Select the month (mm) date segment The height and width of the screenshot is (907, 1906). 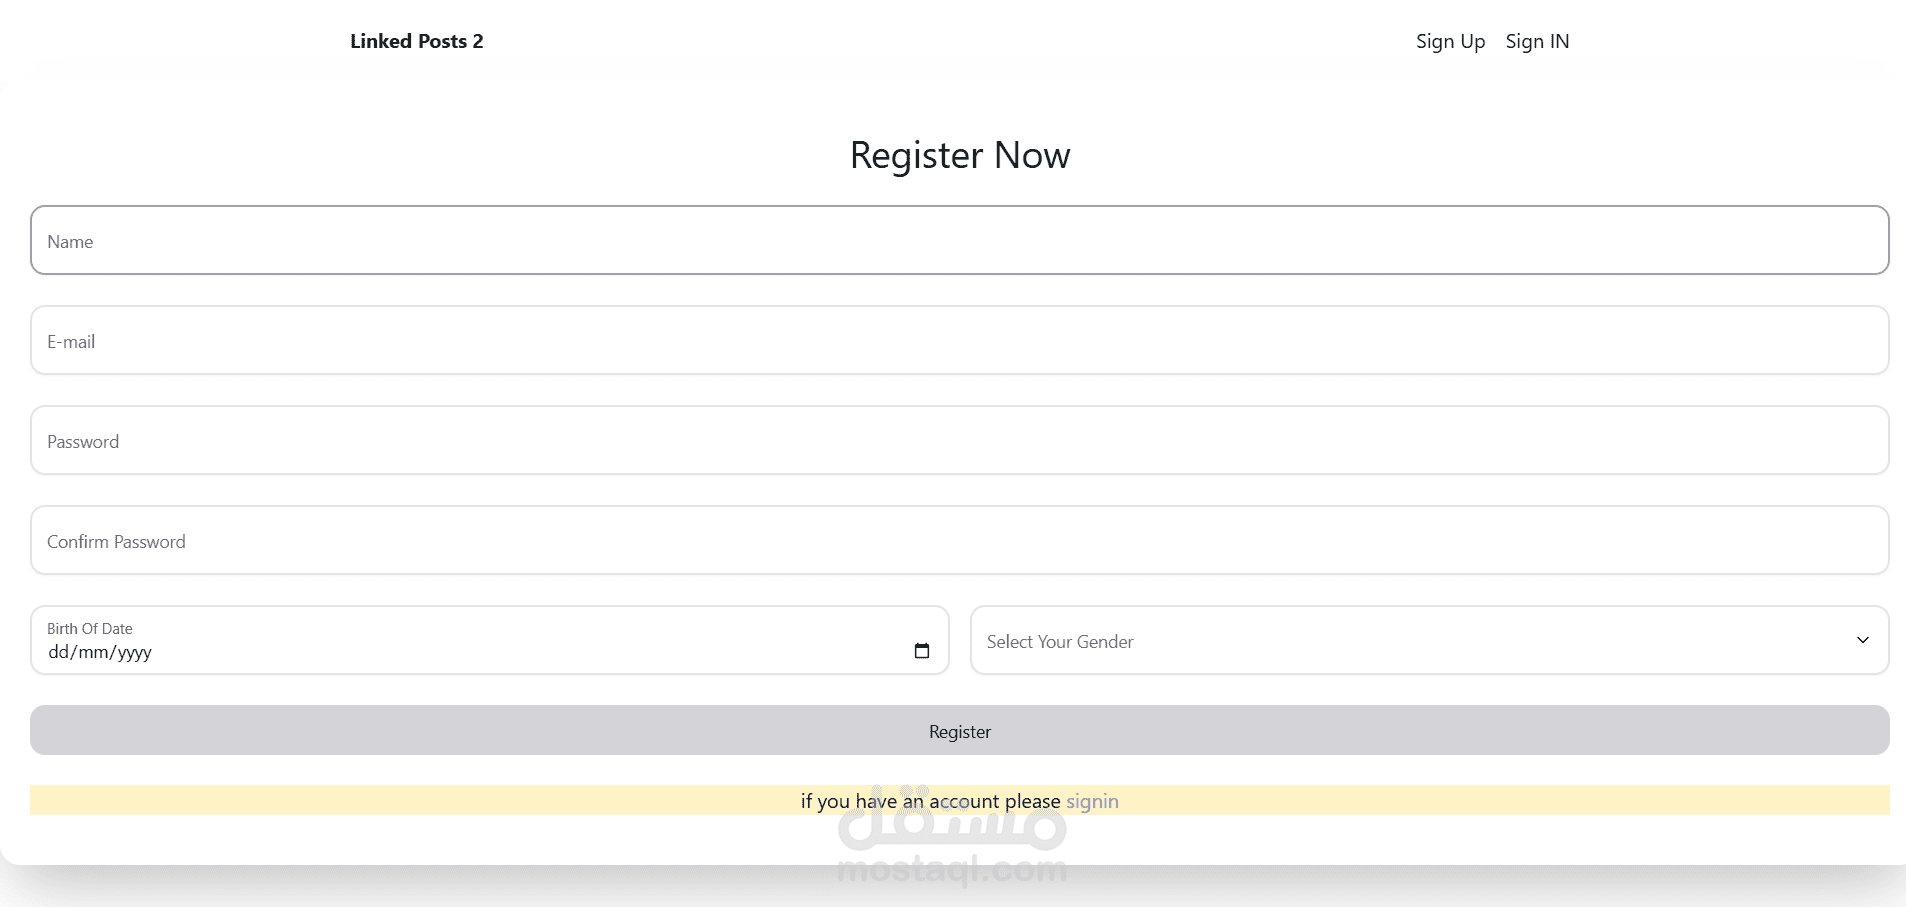point(93,652)
